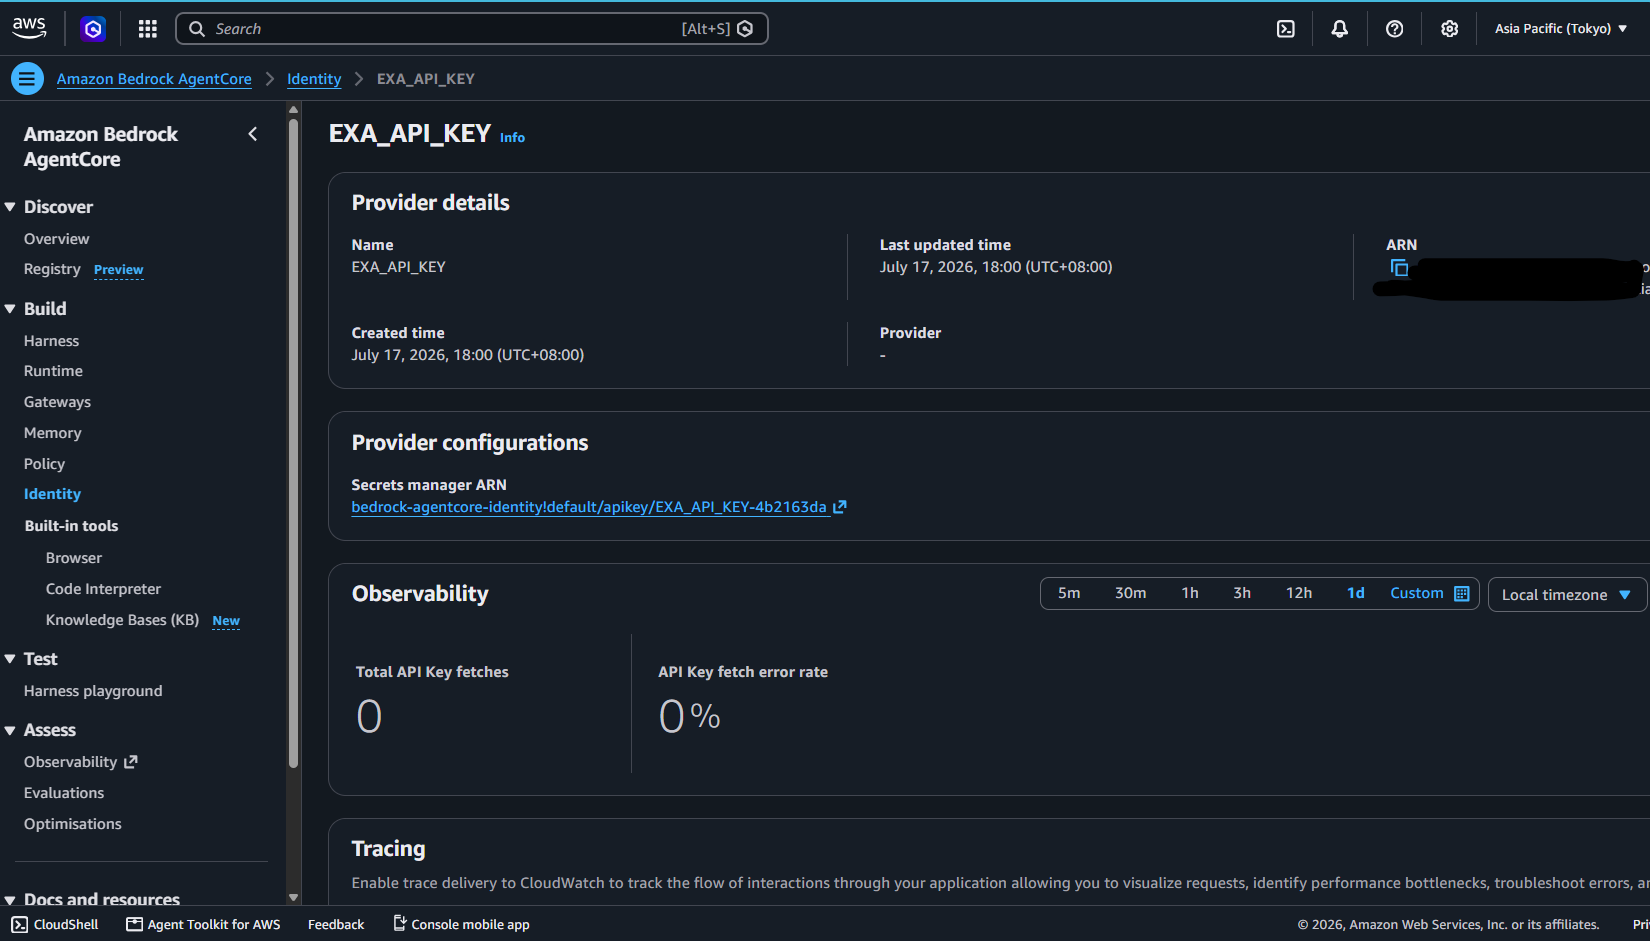Collapse the Docs and resources section
This screenshot has height=941, width=1650.
click(x=10, y=900)
